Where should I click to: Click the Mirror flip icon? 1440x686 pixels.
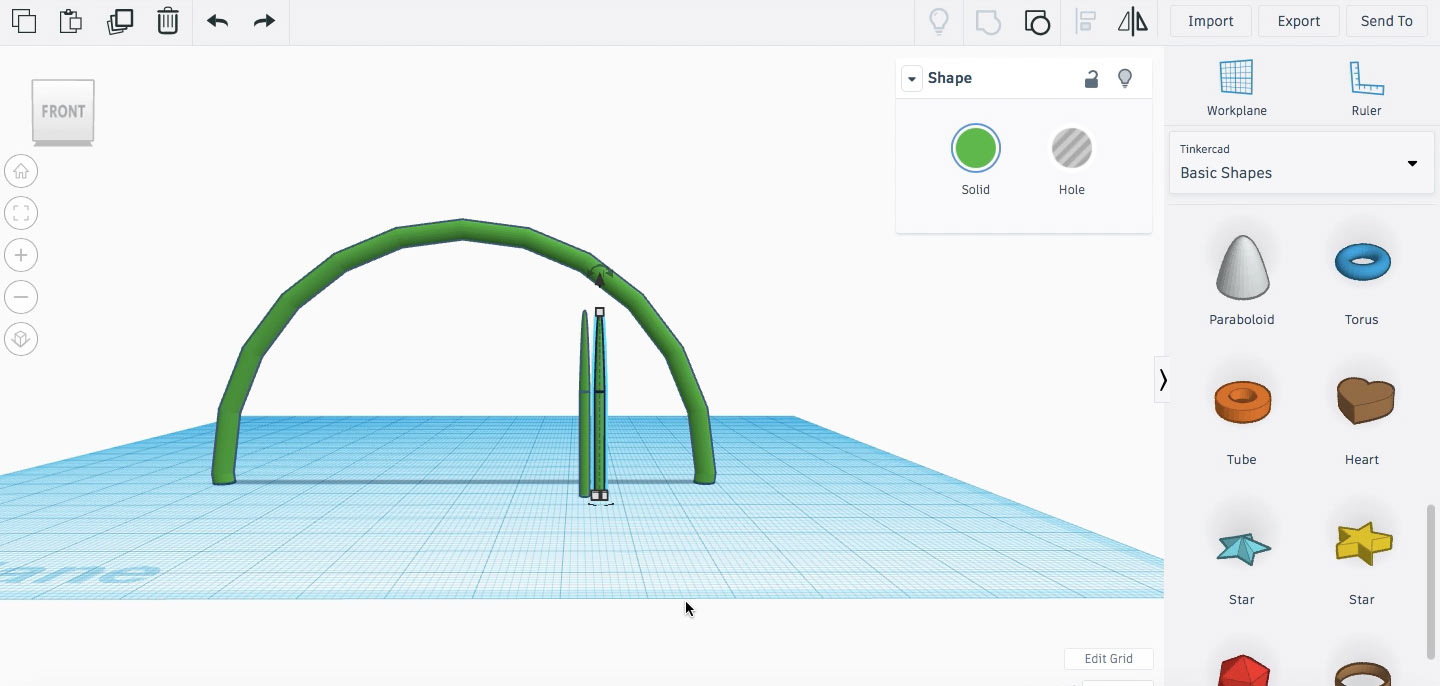[x=1132, y=22]
